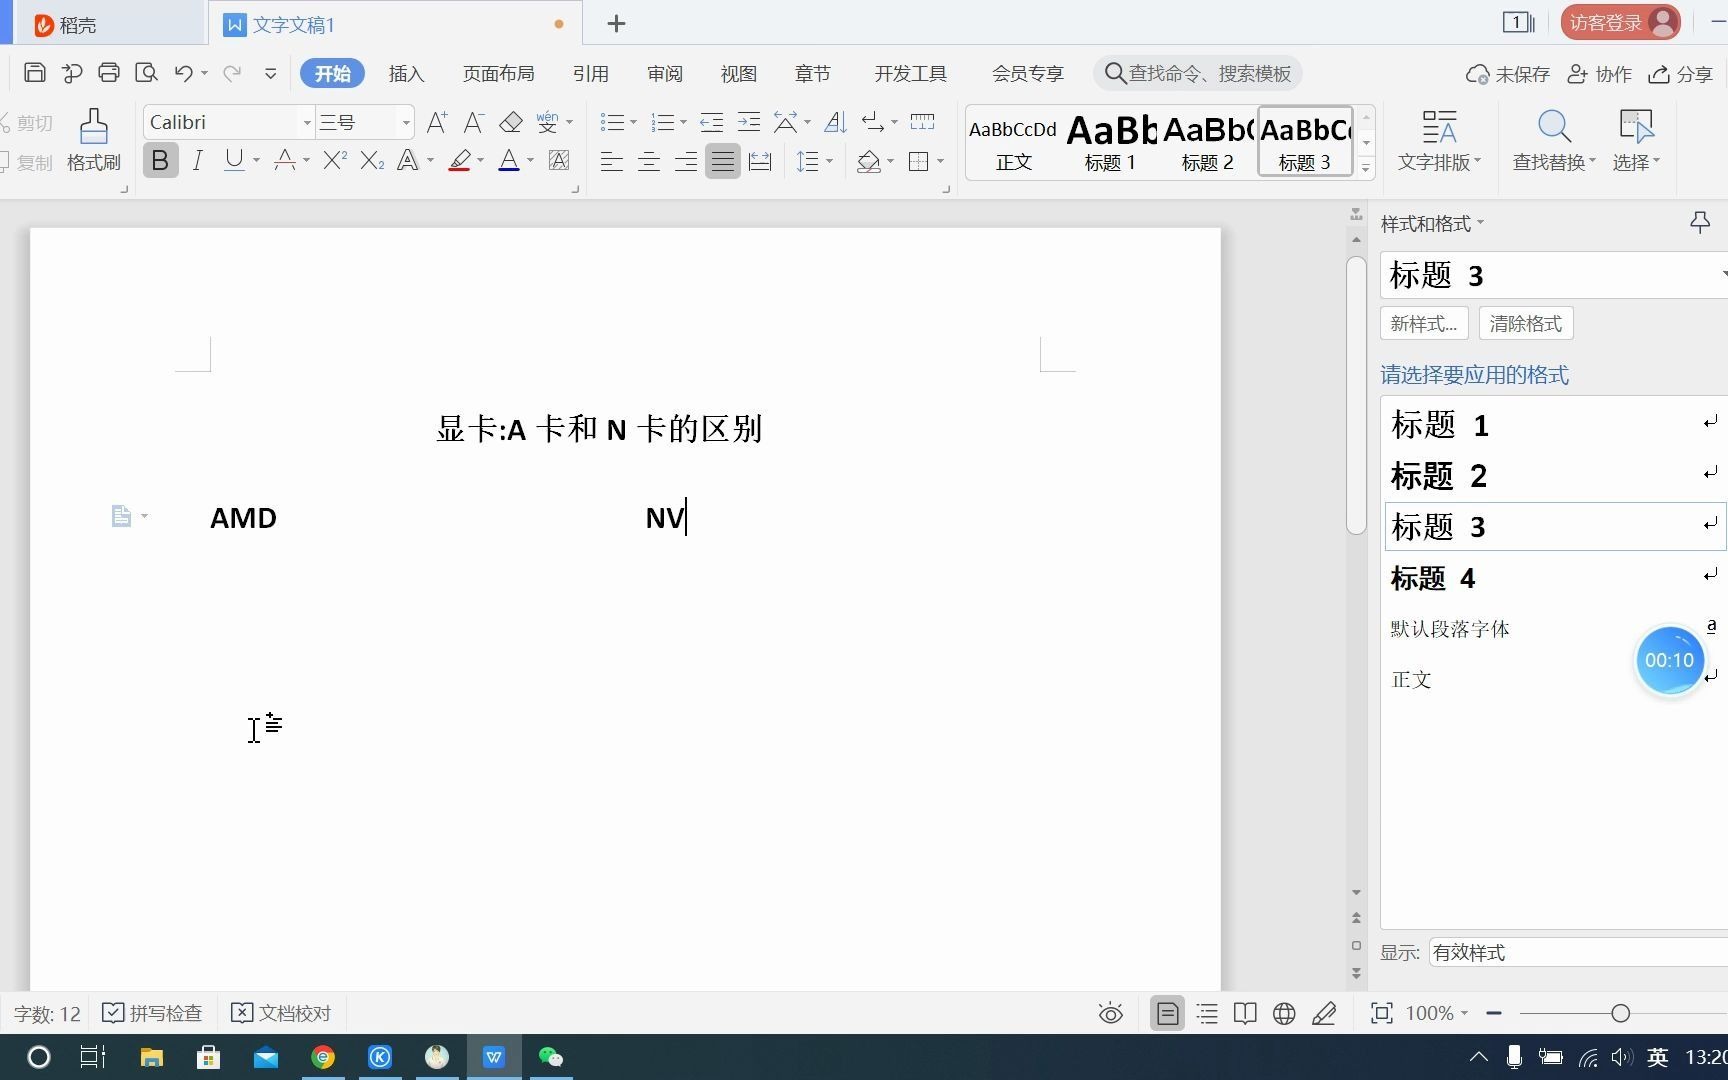The image size is (1728, 1080).
Task: Select the Format Painter (格式刷) tool
Action: [94, 140]
